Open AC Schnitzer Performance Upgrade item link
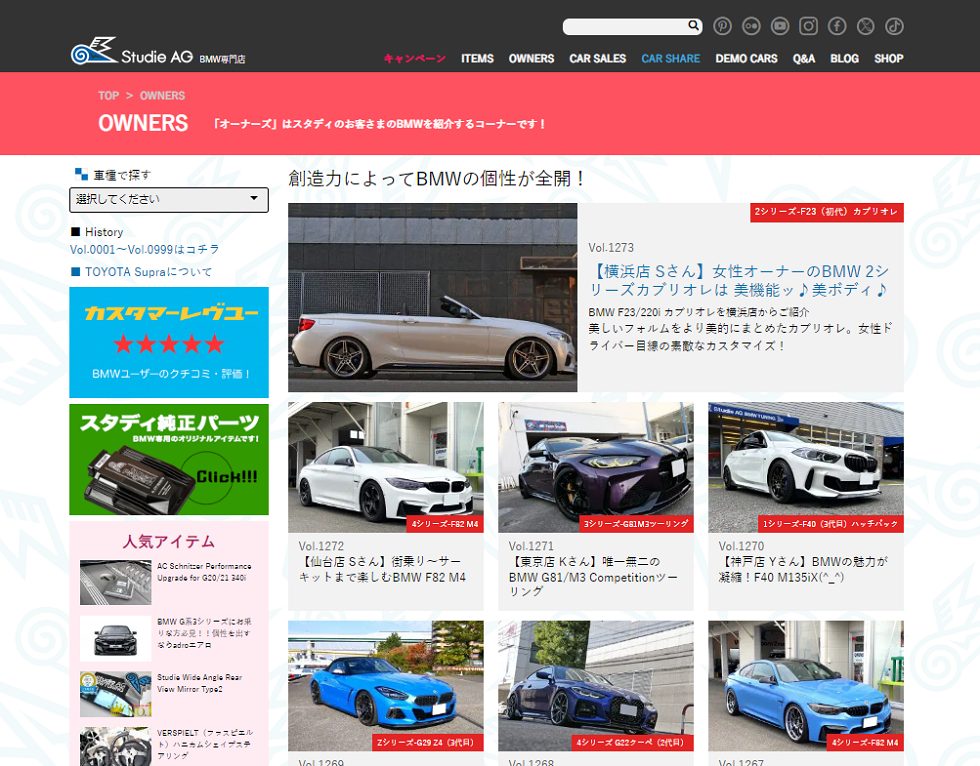980x766 pixels. point(204,572)
